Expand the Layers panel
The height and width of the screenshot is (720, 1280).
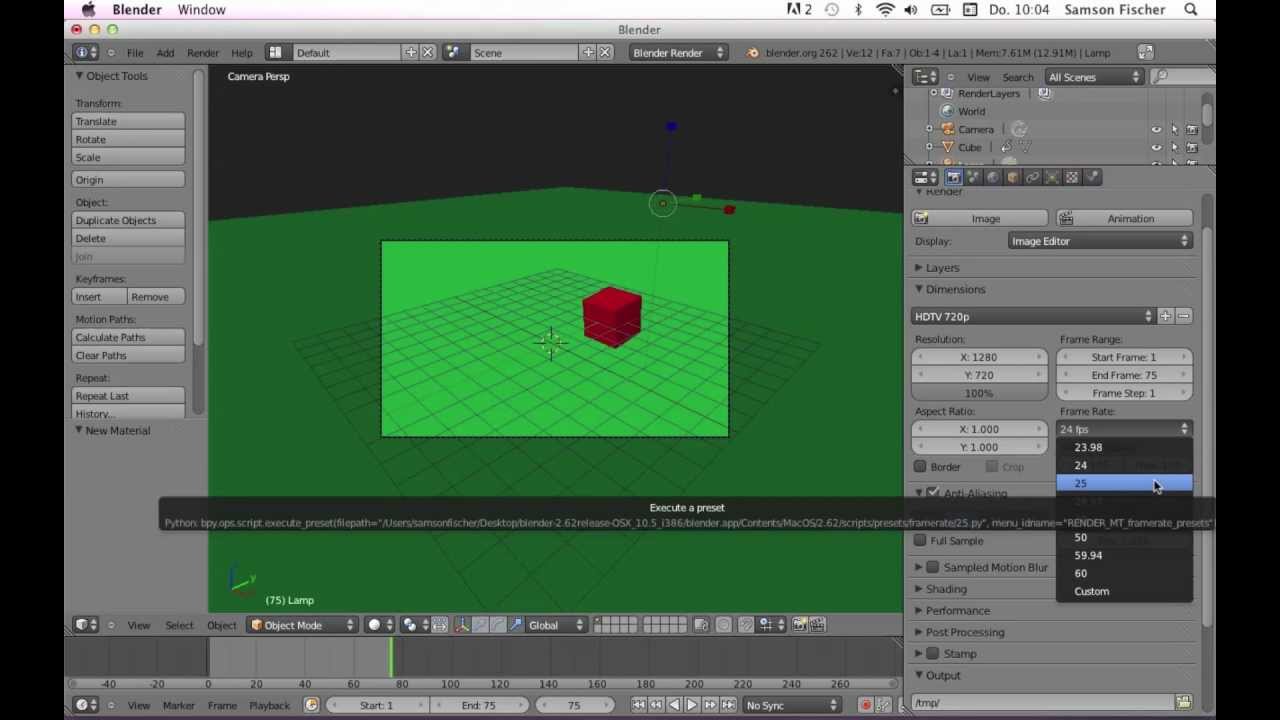941,268
